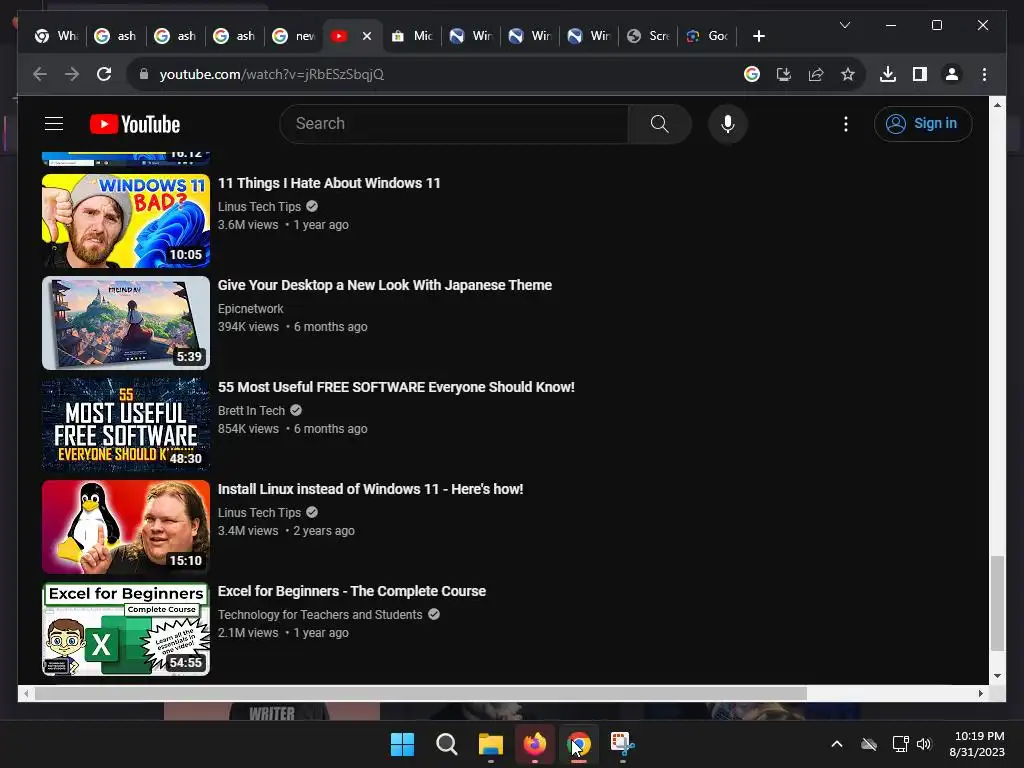Open File Explorer from taskbar
Viewport: 1024px width, 768px height.
point(490,744)
